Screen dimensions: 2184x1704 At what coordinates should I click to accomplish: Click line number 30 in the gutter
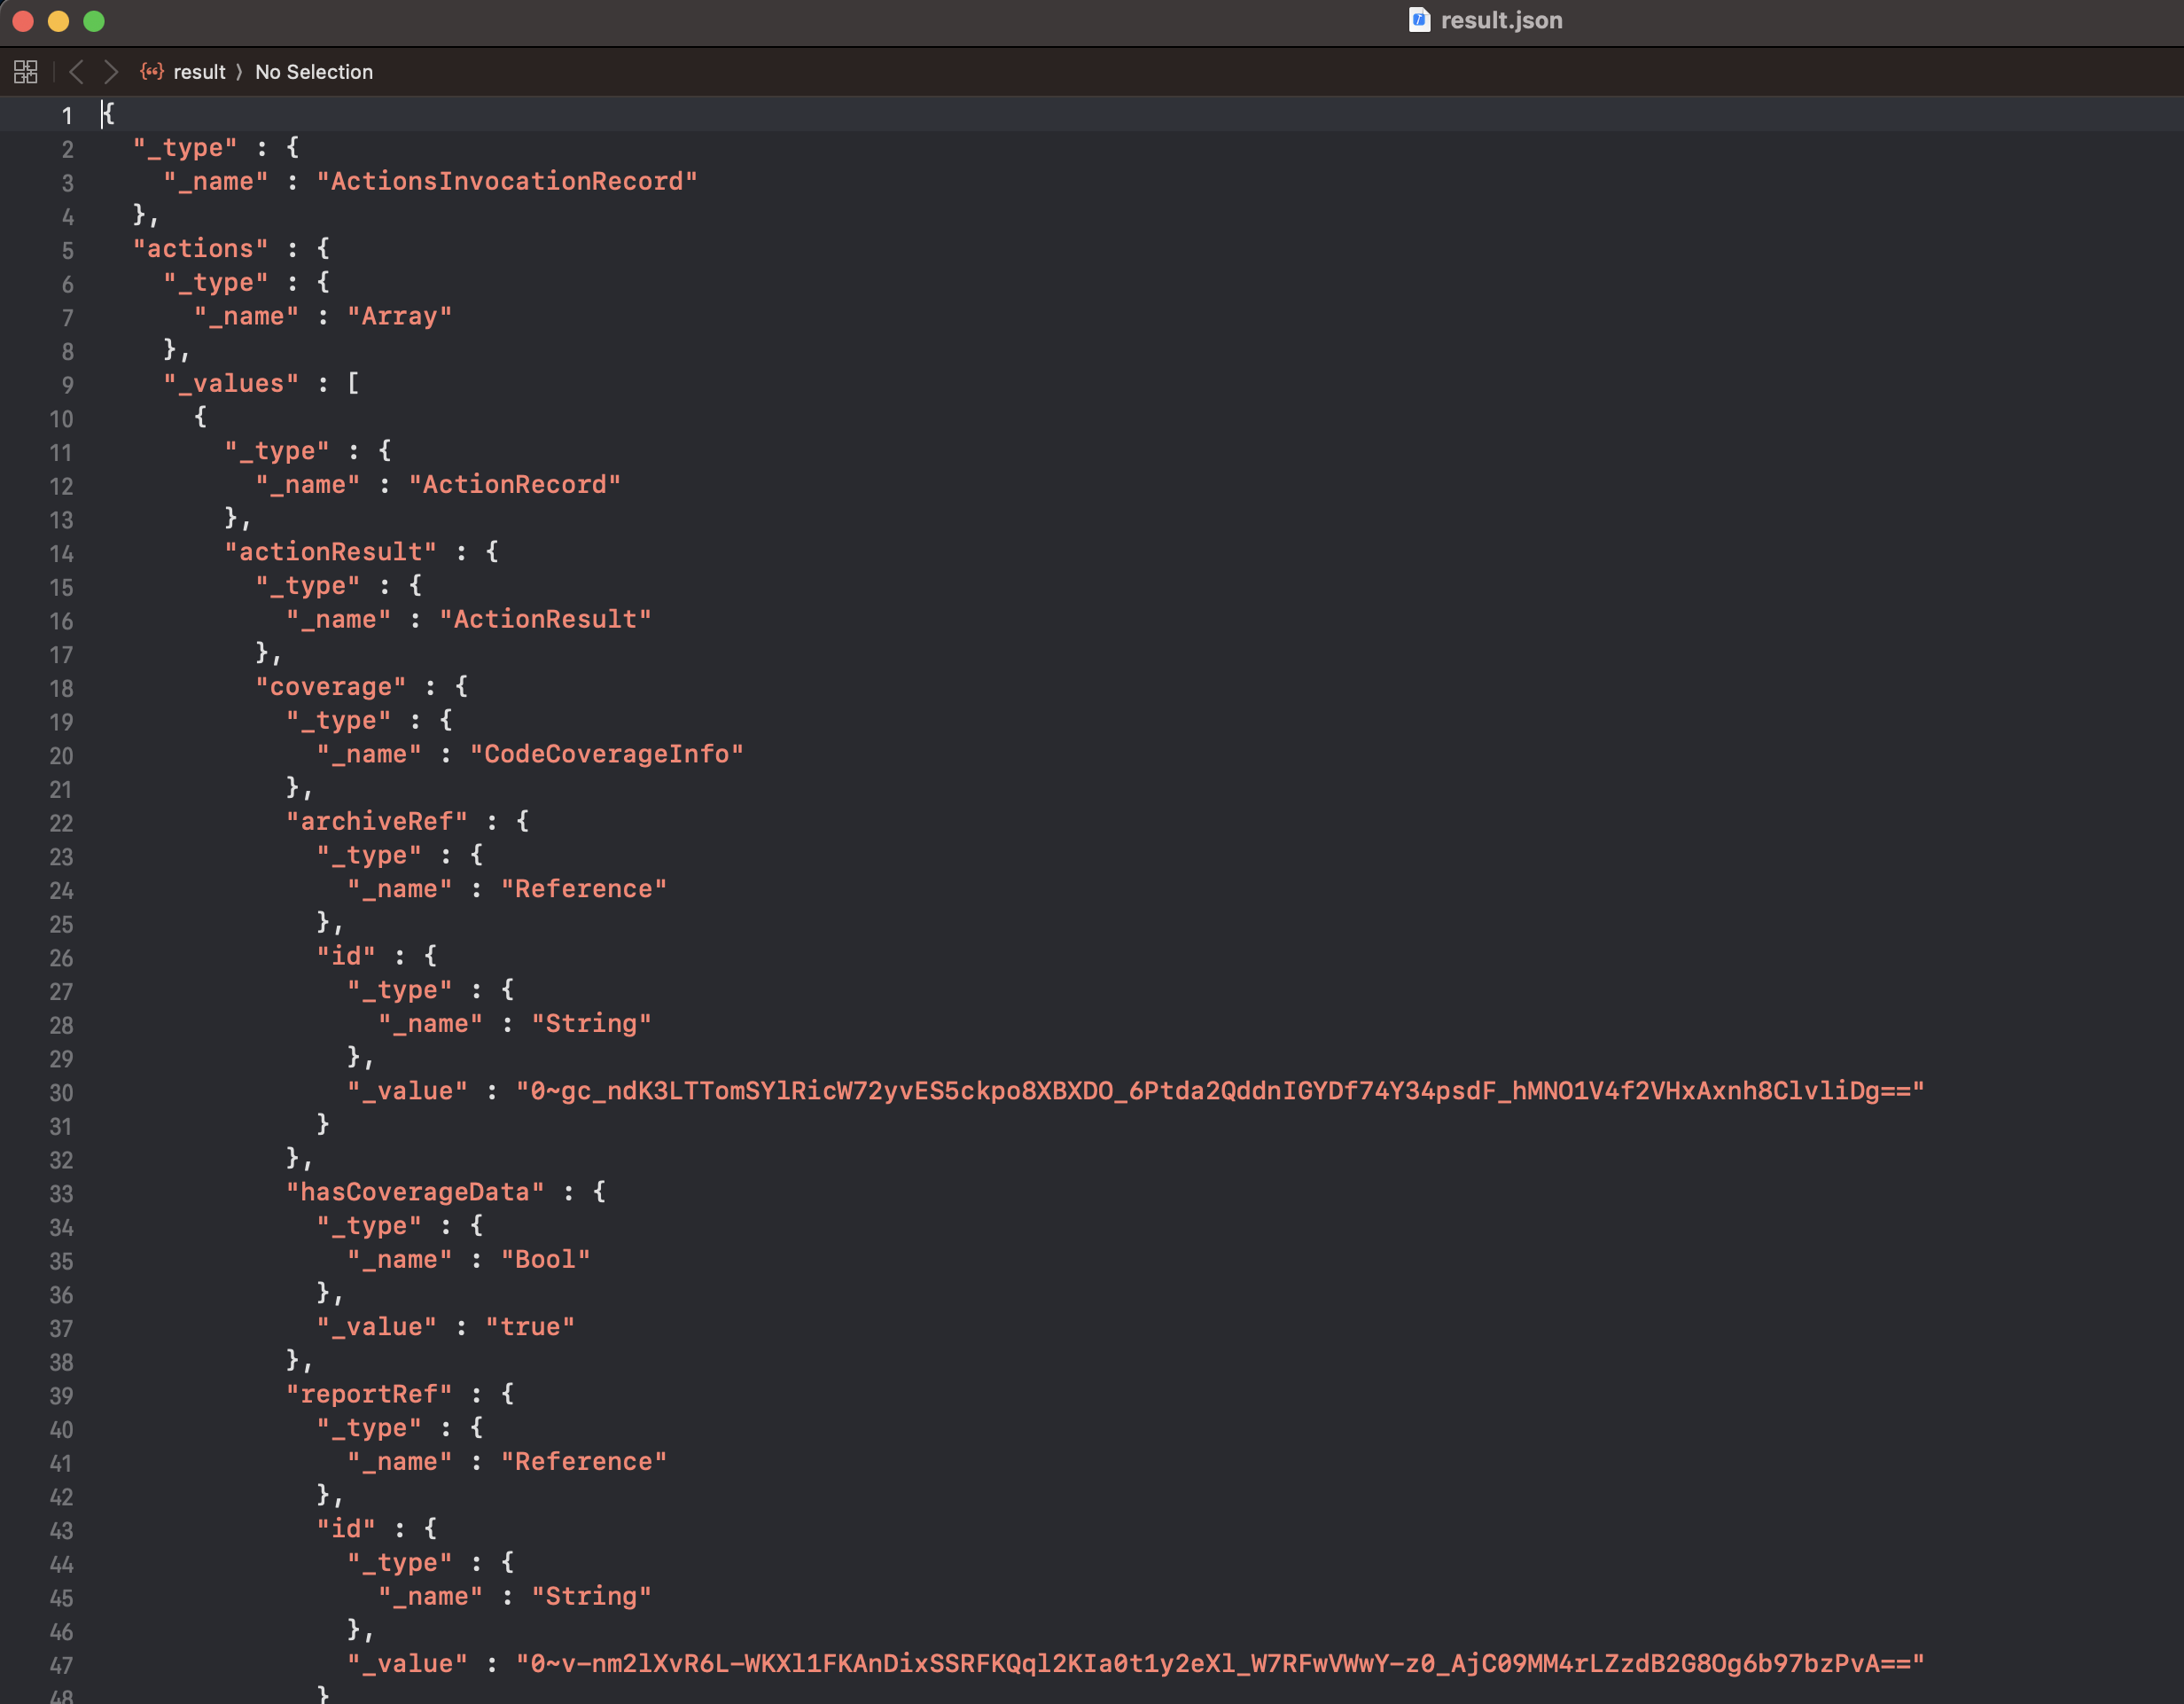pyautogui.click(x=61, y=1093)
